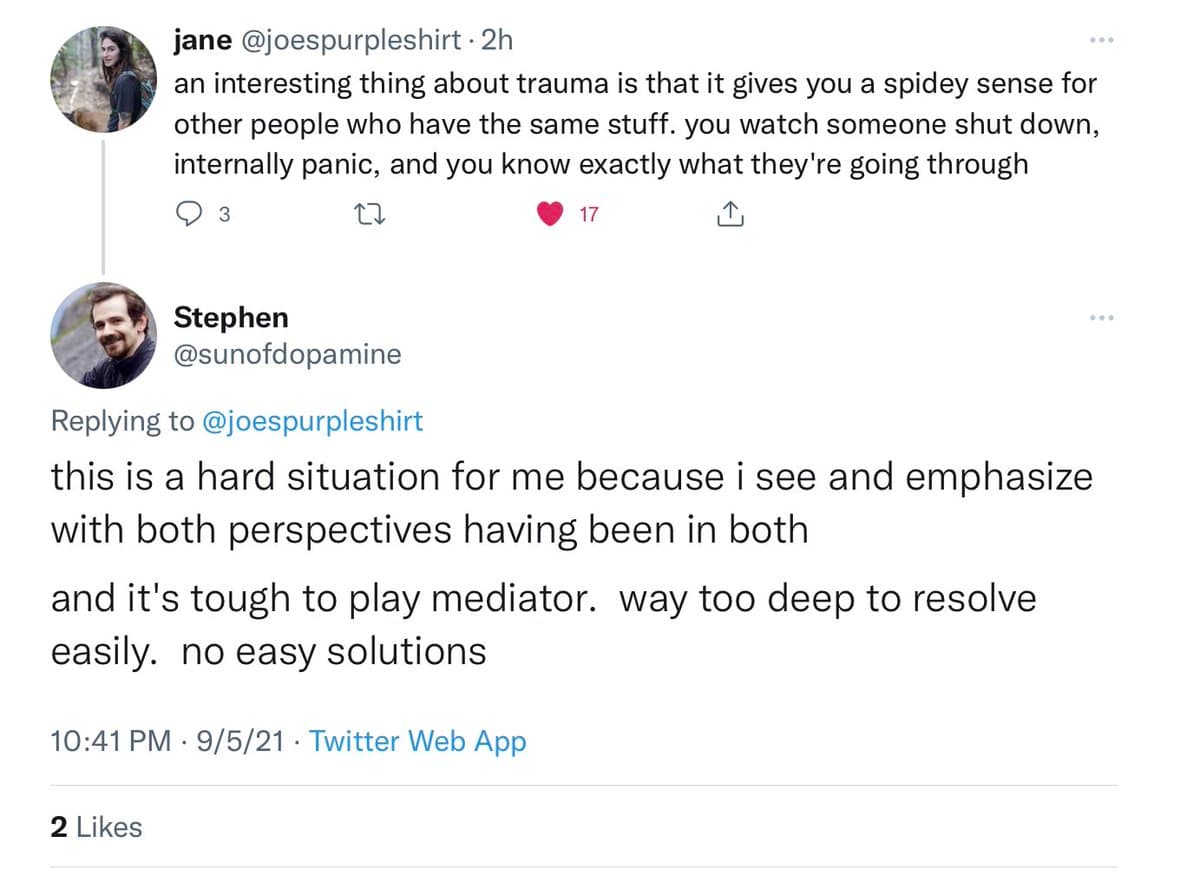The width and height of the screenshot is (1200, 889).
Task: Open the Twitter Web App source link
Action: (419, 741)
